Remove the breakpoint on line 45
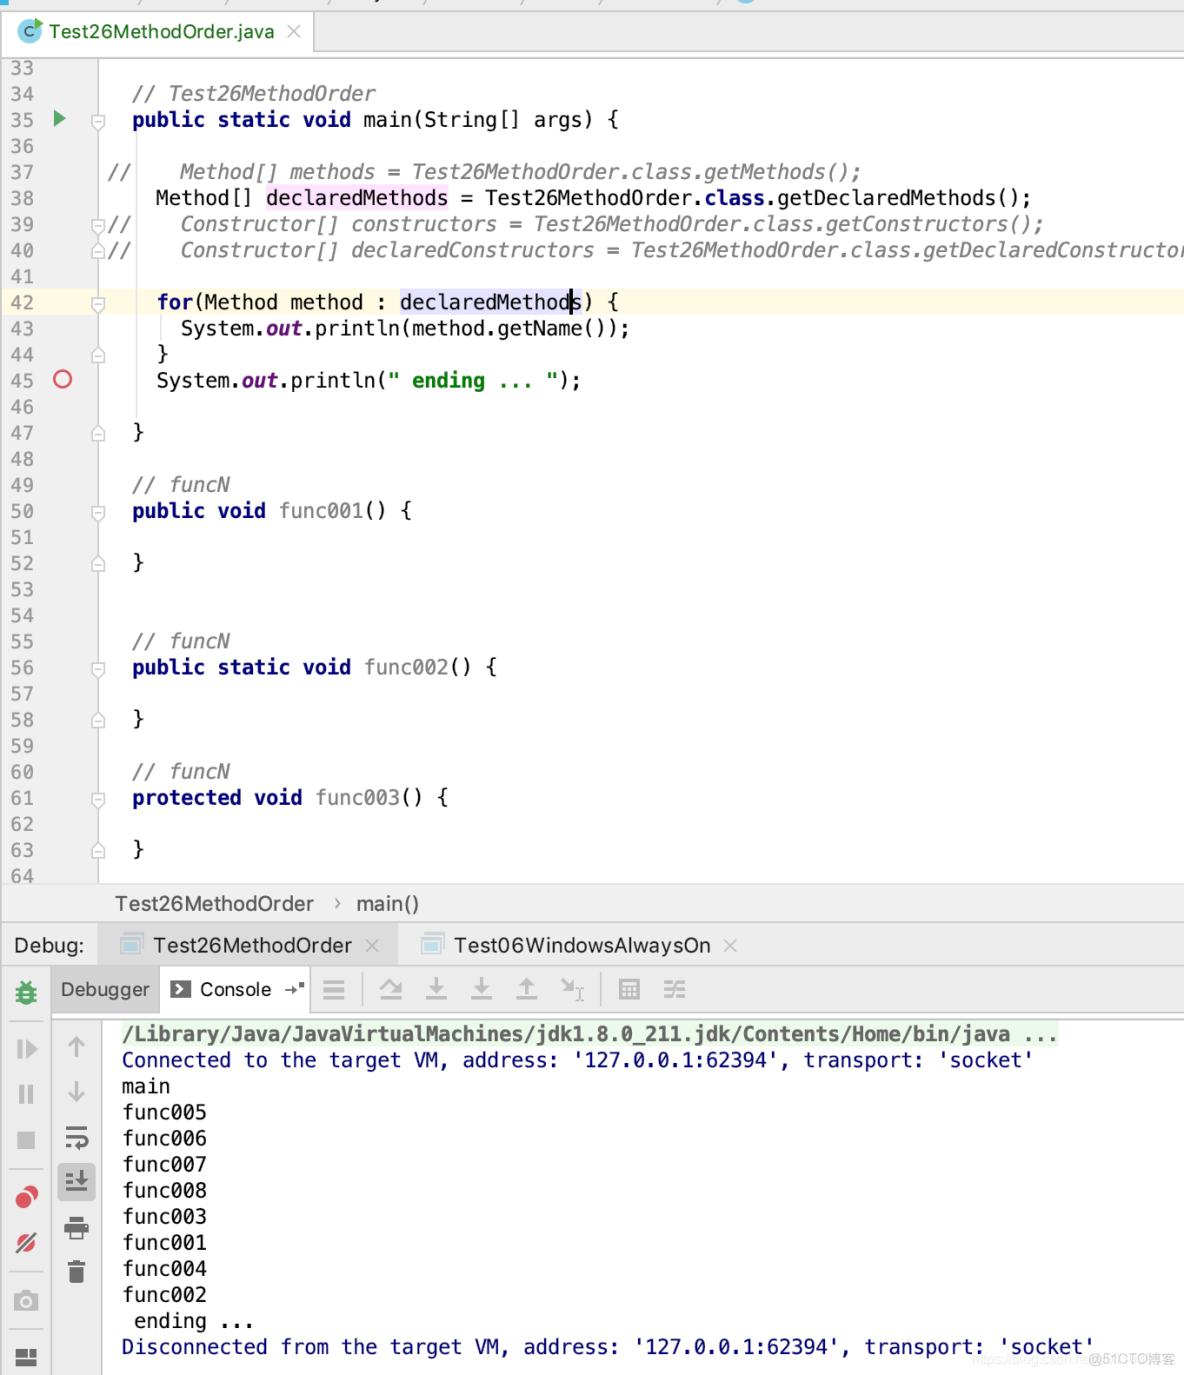1184x1375 pixels. 62,380
